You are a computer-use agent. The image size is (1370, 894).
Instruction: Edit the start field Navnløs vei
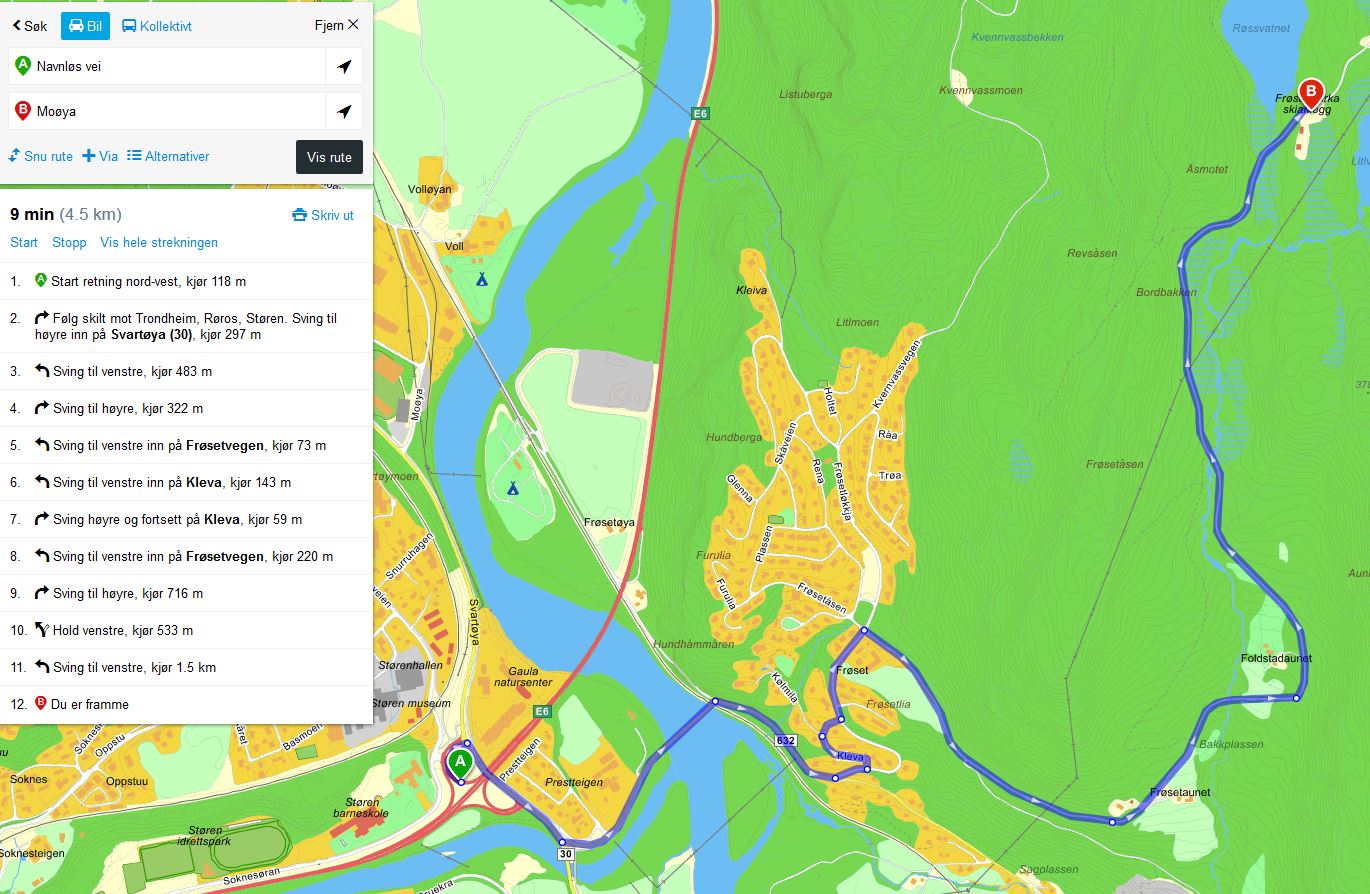[167, 66]
